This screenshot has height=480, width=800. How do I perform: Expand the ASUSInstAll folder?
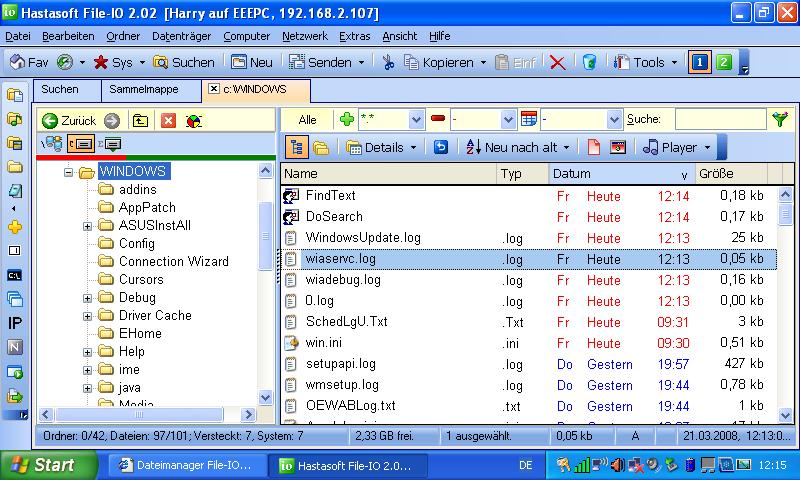point(87,226)
